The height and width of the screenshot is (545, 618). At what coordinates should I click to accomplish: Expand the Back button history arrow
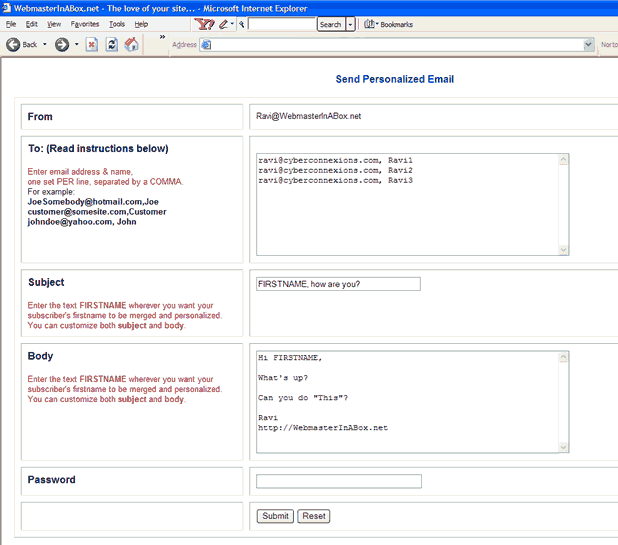click(x=45, y=45)
